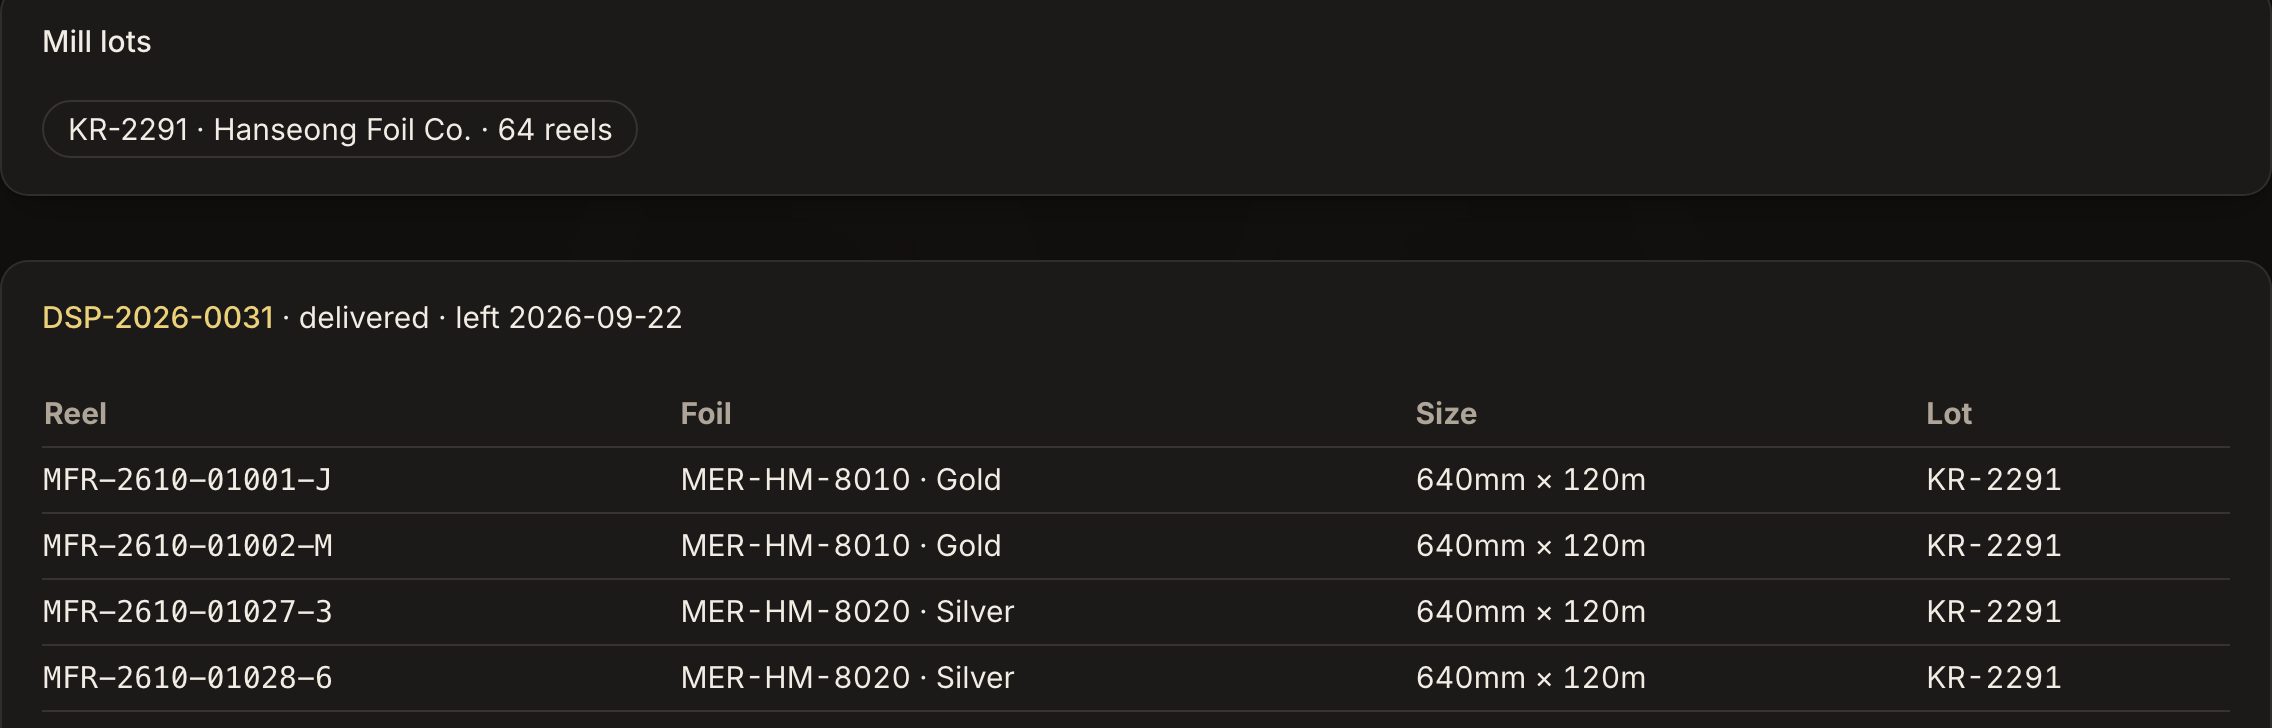Select the Foil column header
This screenshot has width=2272, height=728.
(706, 414)
